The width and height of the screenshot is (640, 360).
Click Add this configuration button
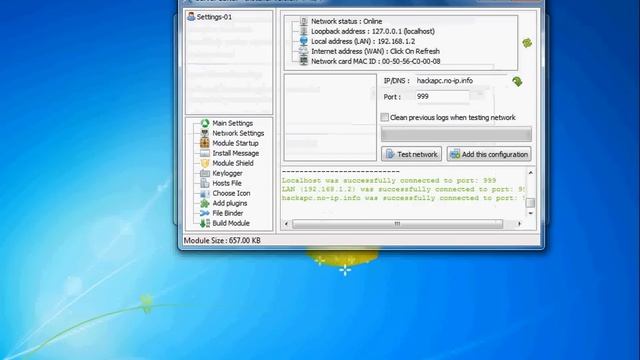489,154
